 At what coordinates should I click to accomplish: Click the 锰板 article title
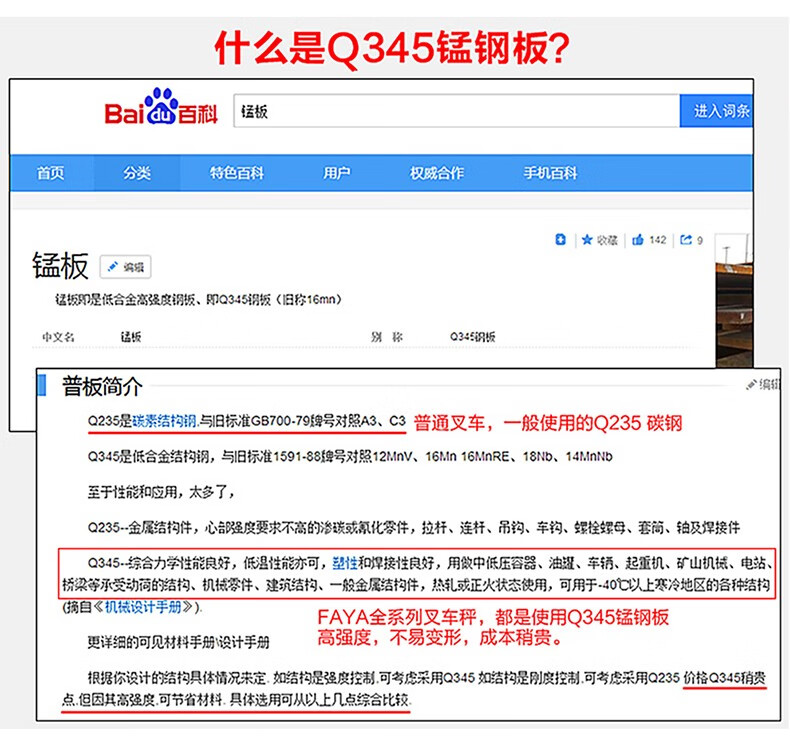coord(60,265)
